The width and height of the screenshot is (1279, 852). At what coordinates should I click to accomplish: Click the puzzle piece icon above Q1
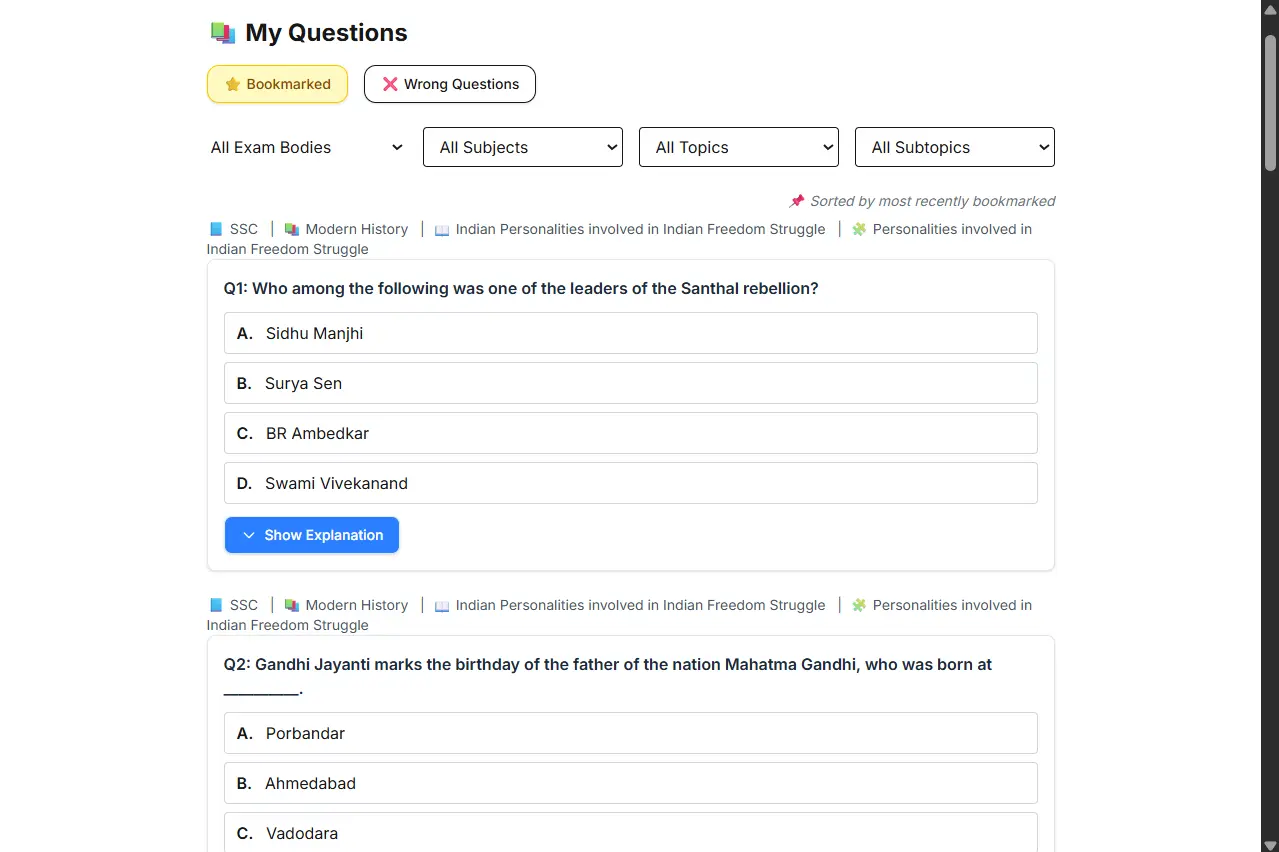point(859,229)
